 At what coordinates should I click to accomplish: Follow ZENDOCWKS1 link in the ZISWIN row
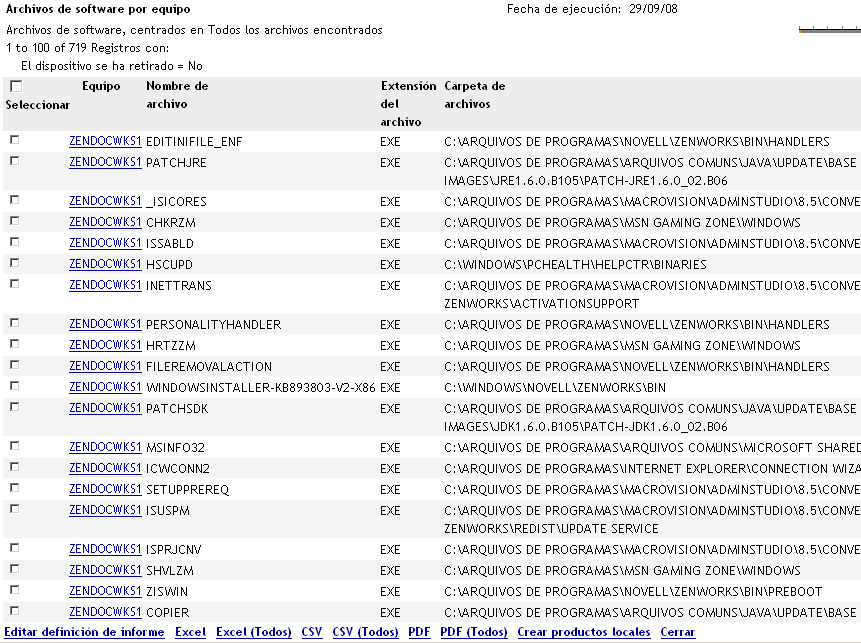pyautogui.click(x=105, y=591)
